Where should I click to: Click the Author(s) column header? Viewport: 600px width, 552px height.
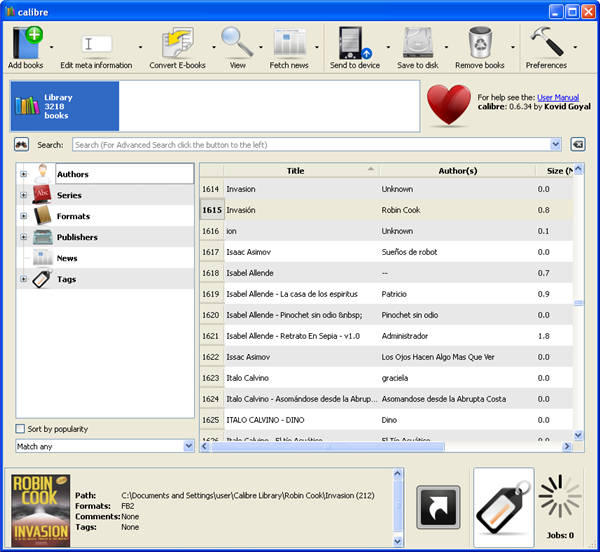457,170
